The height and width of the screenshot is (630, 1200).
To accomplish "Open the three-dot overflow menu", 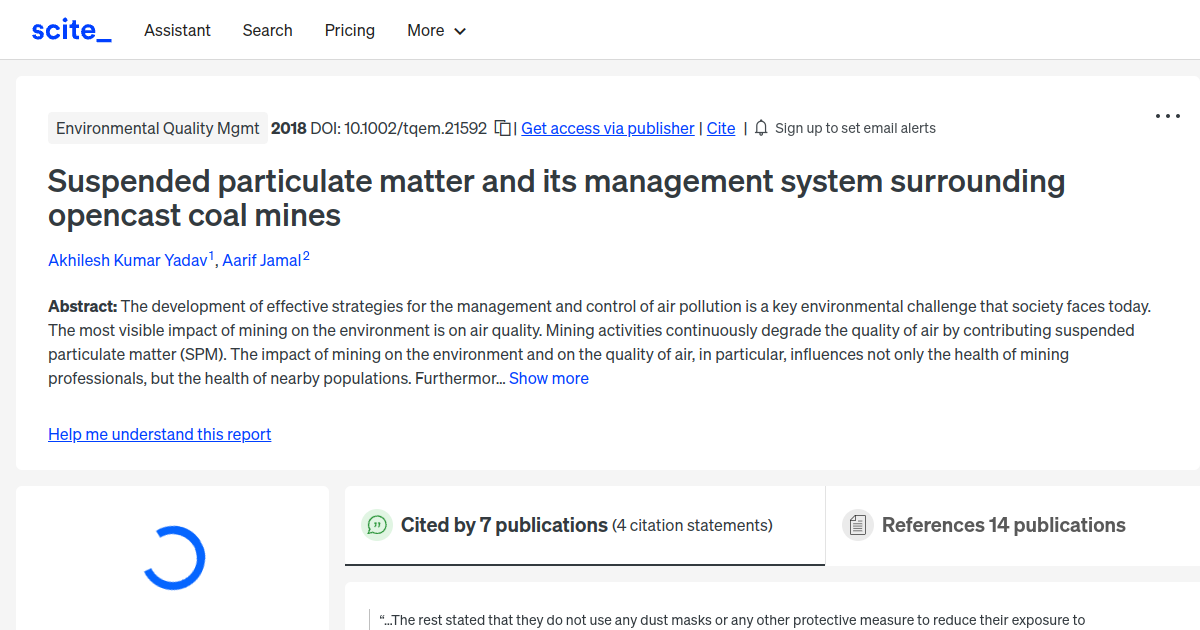I will tap(1167, 116).
